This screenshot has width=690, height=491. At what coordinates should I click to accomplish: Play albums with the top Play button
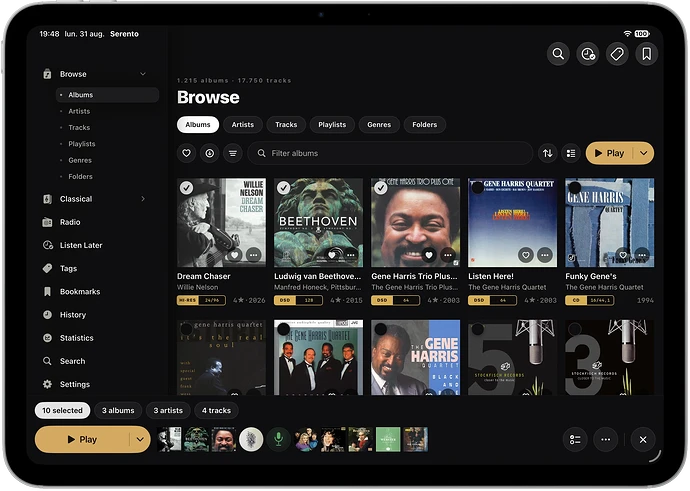tap(609, 153)
